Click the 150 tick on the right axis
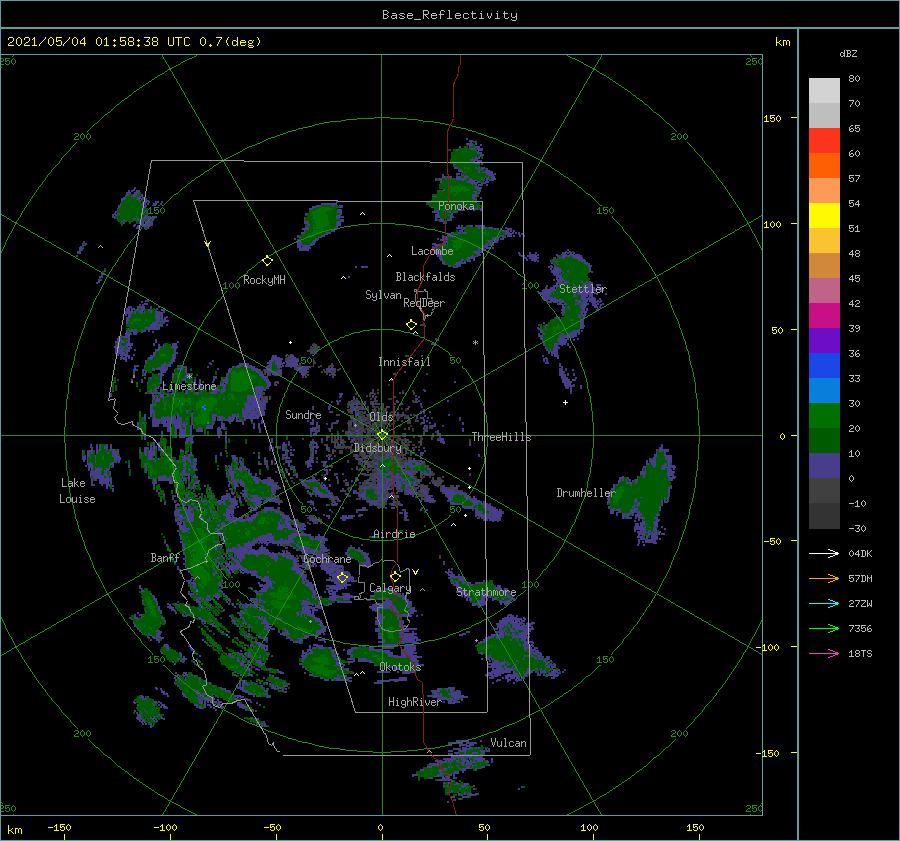Screen dimensions: 900x841 (772, 118)
